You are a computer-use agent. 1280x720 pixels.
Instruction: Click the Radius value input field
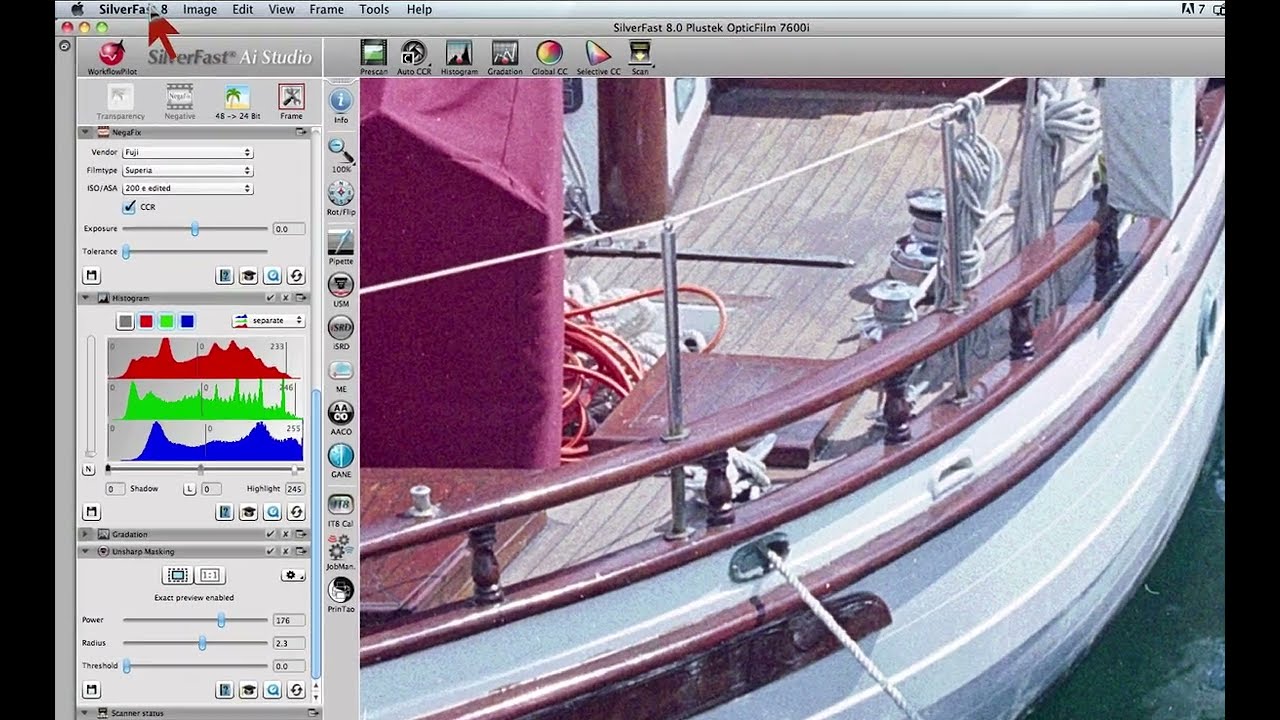(288, 643)
